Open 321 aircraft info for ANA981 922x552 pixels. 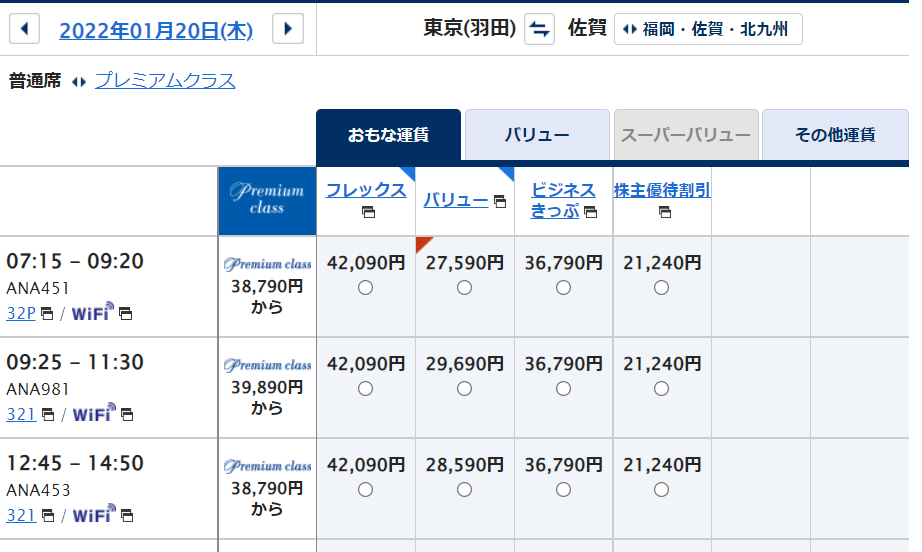pos(21,414)
